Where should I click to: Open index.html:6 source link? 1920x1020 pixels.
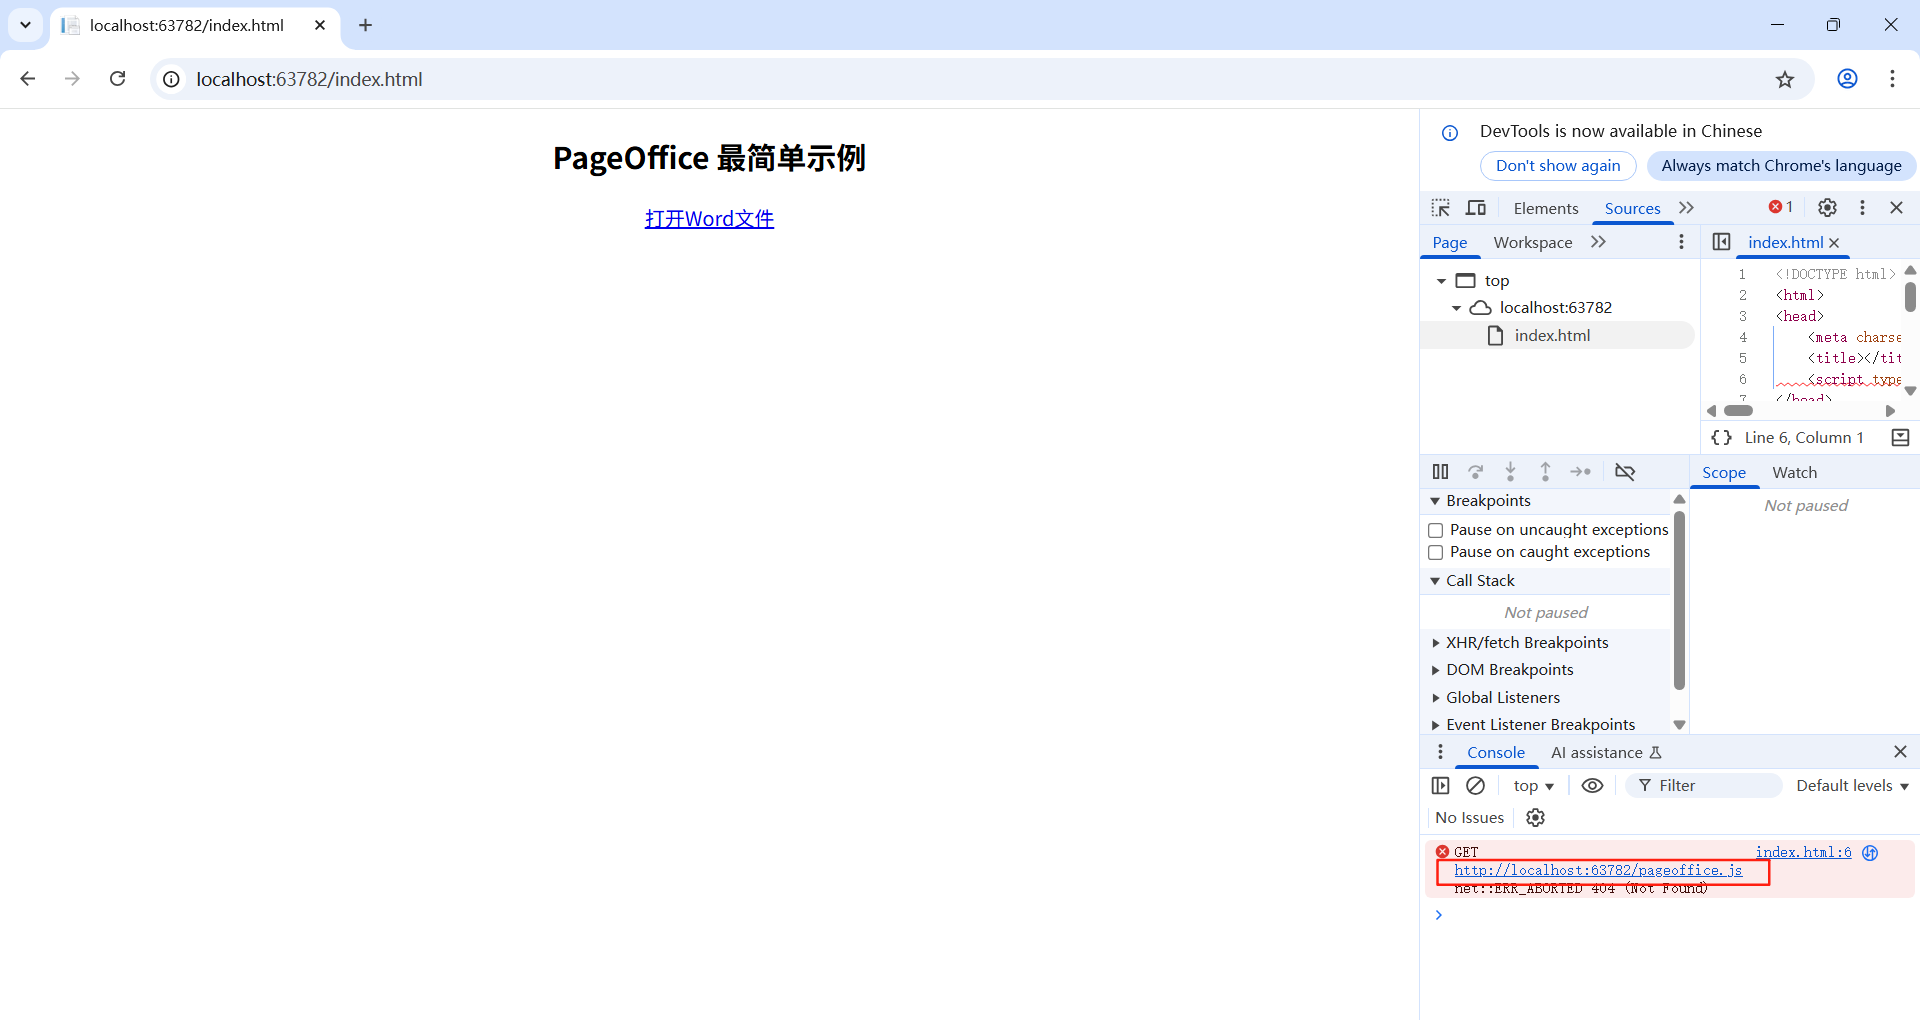click(1803, 853)
